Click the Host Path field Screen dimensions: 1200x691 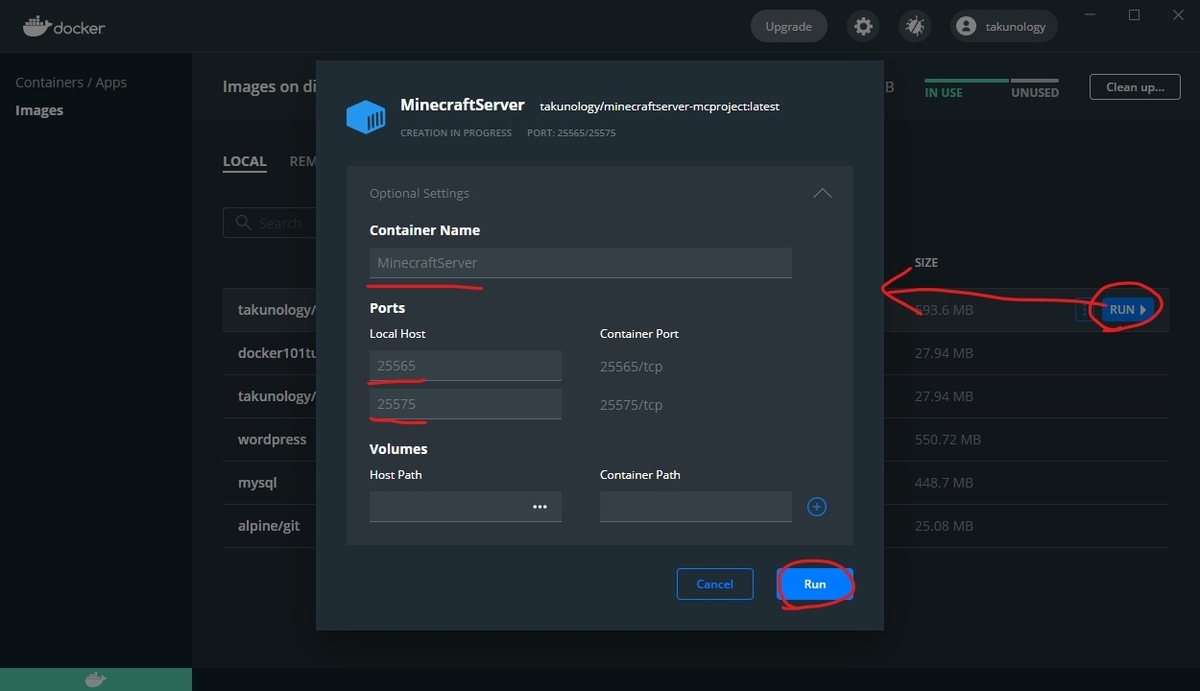465,507
